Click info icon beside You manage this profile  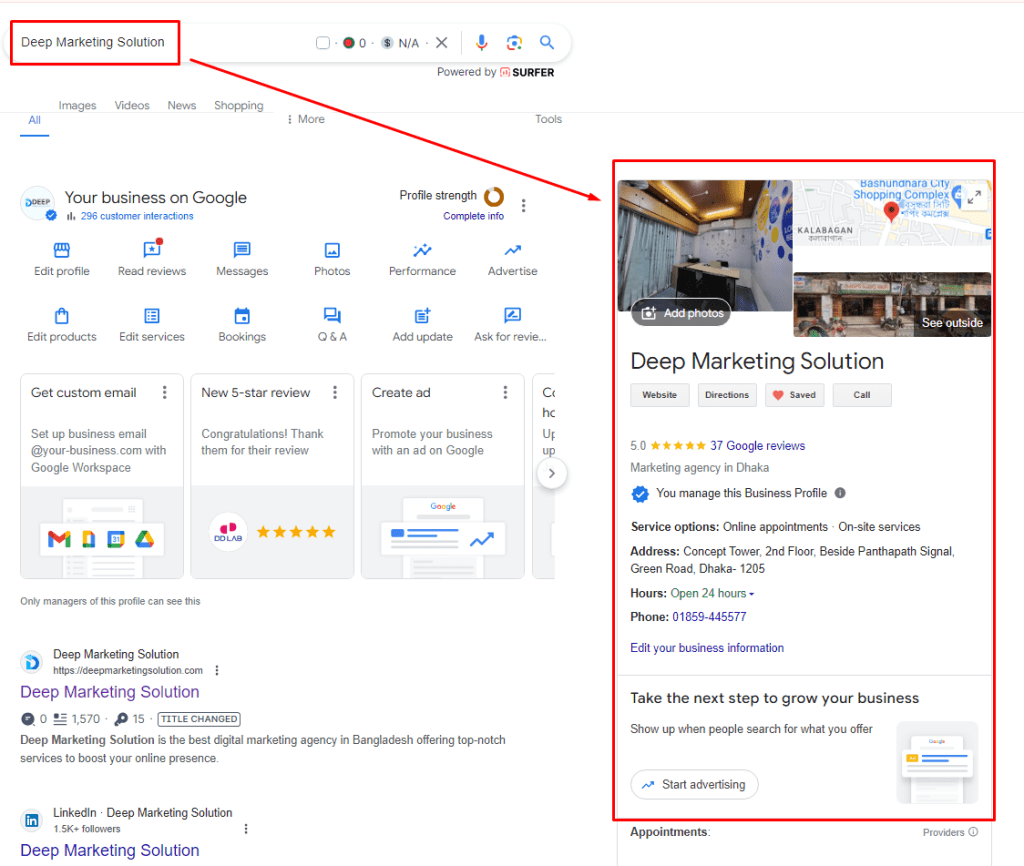point(840,493)
